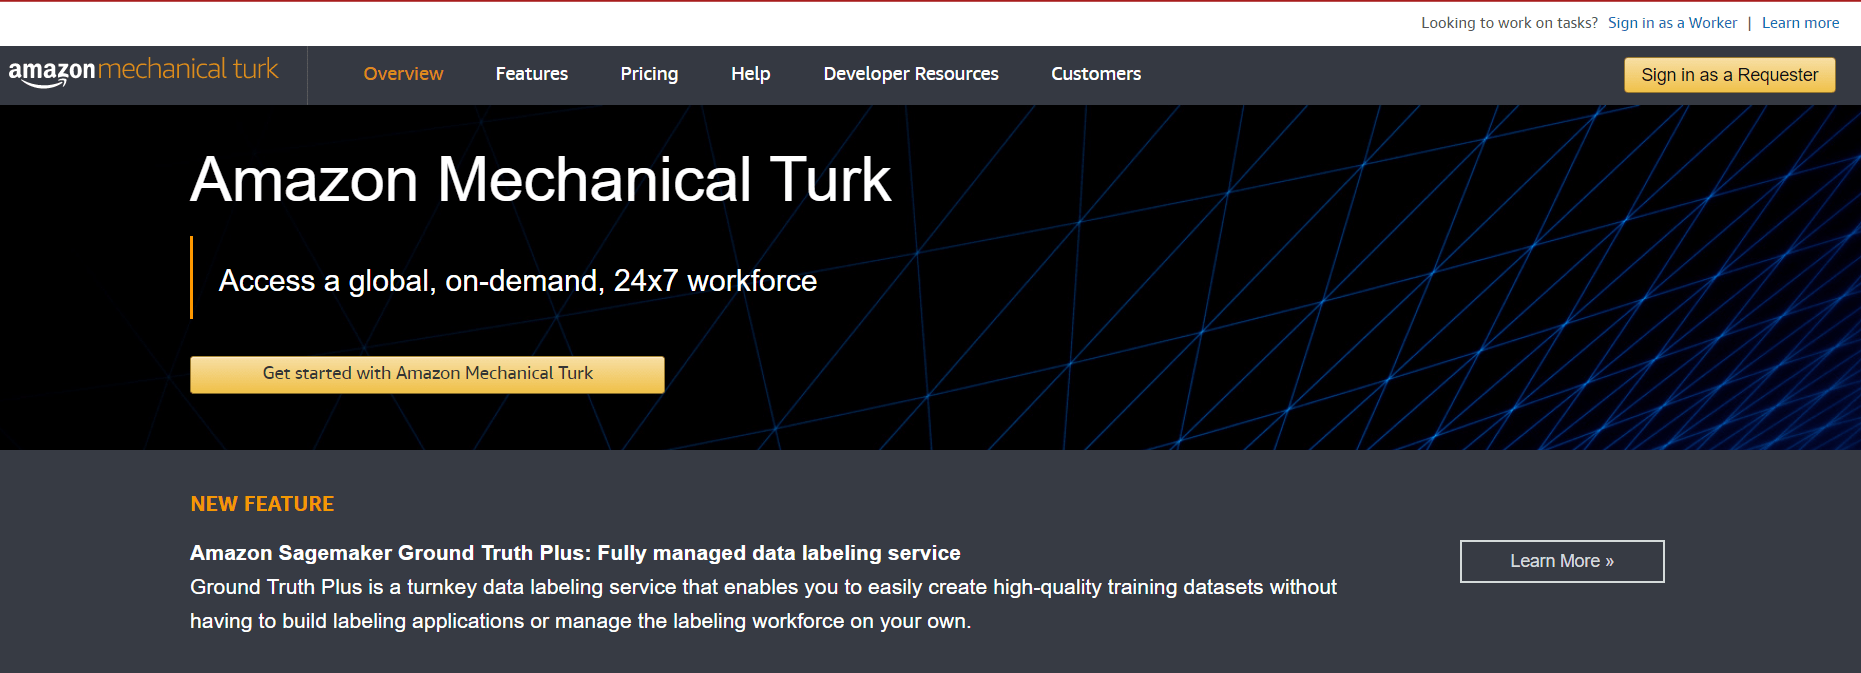This screenshot has width=1861, height=673.
Task: Open Developer Resources
Action: tap(911, 74)
